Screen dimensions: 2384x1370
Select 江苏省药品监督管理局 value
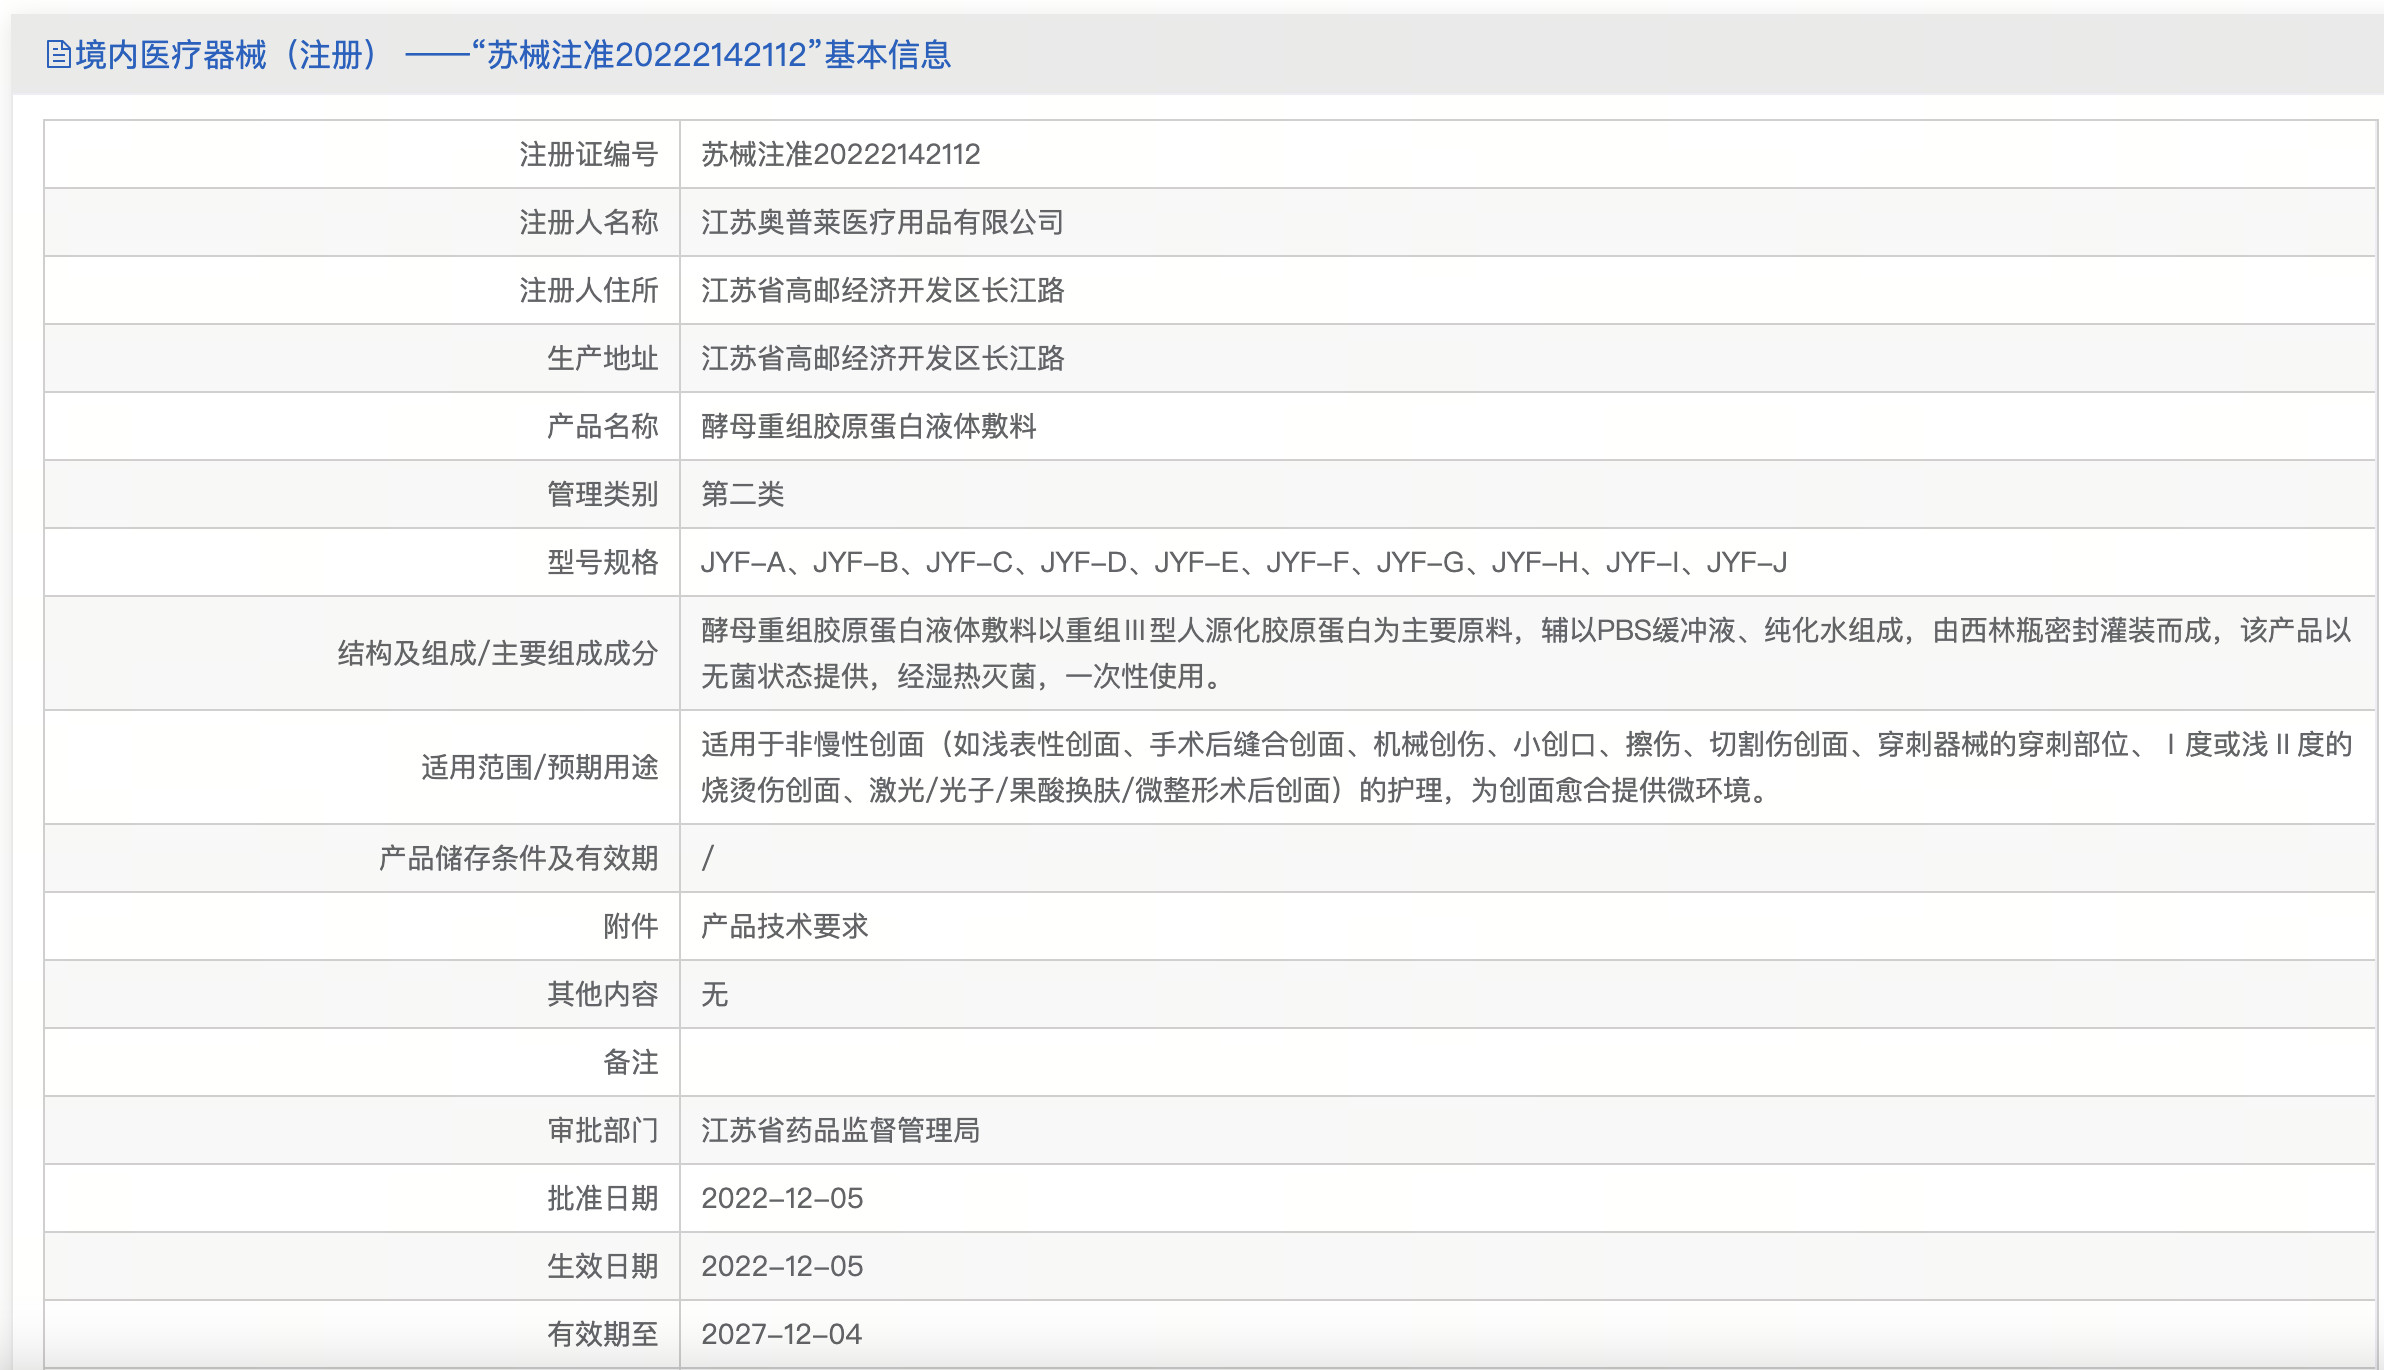[x=840, y=1130]
